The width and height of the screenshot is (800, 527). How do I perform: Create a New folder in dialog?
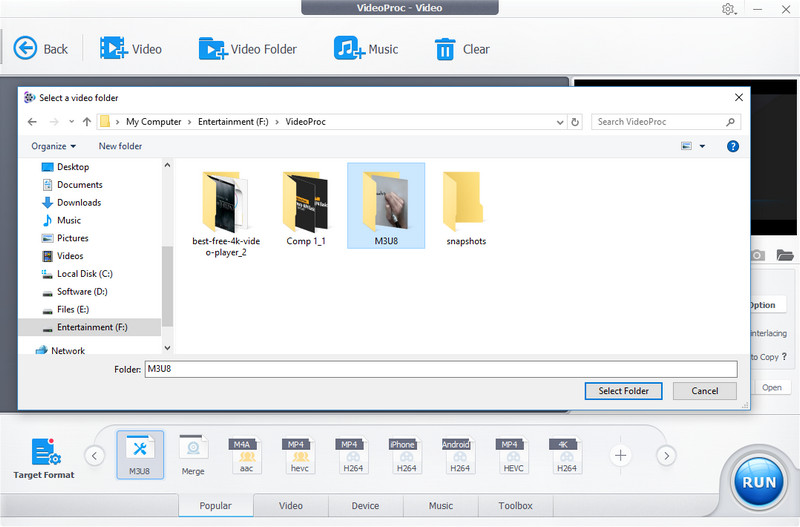[120, 146]
